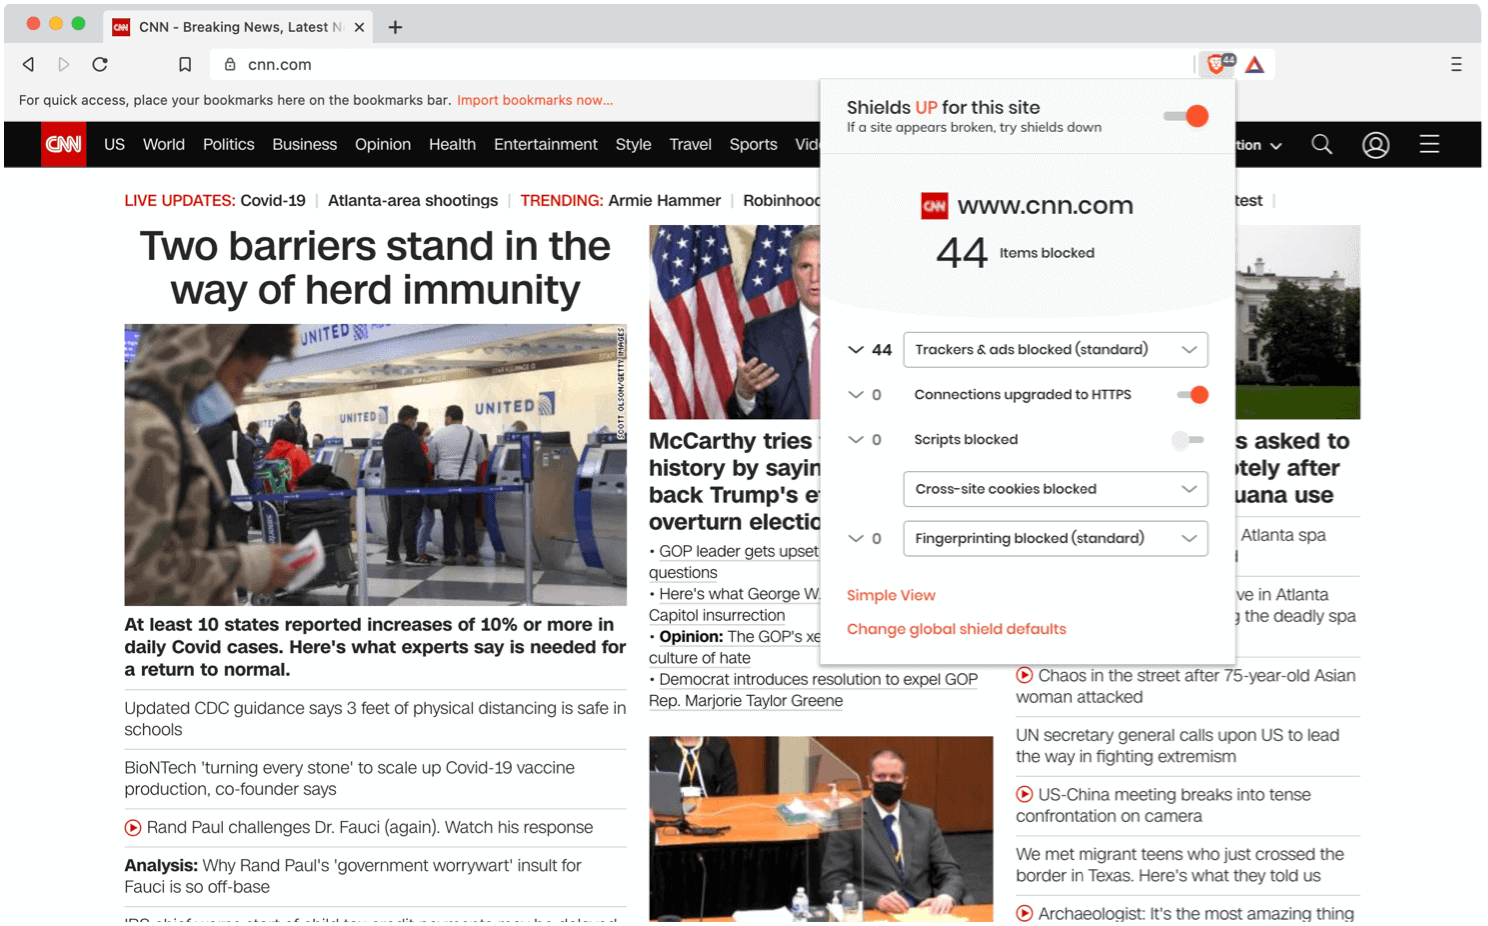
Task: Expand the 44 trackers blocked list
Action: 856,350
